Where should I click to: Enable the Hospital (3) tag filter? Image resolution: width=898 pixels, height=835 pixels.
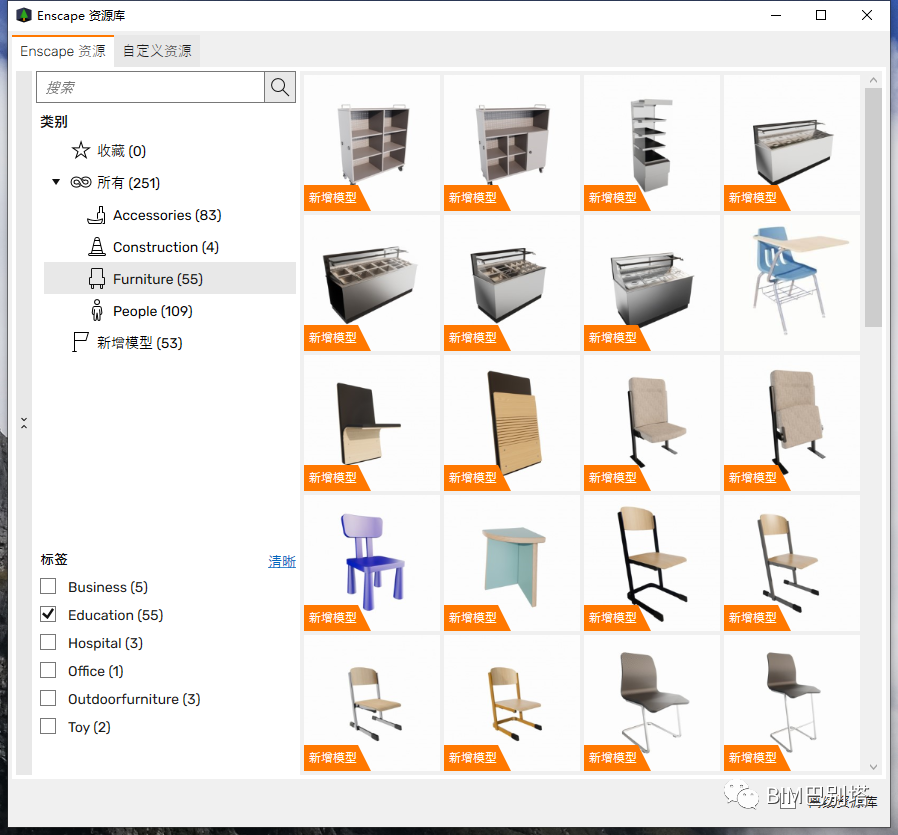coord(48,643)
